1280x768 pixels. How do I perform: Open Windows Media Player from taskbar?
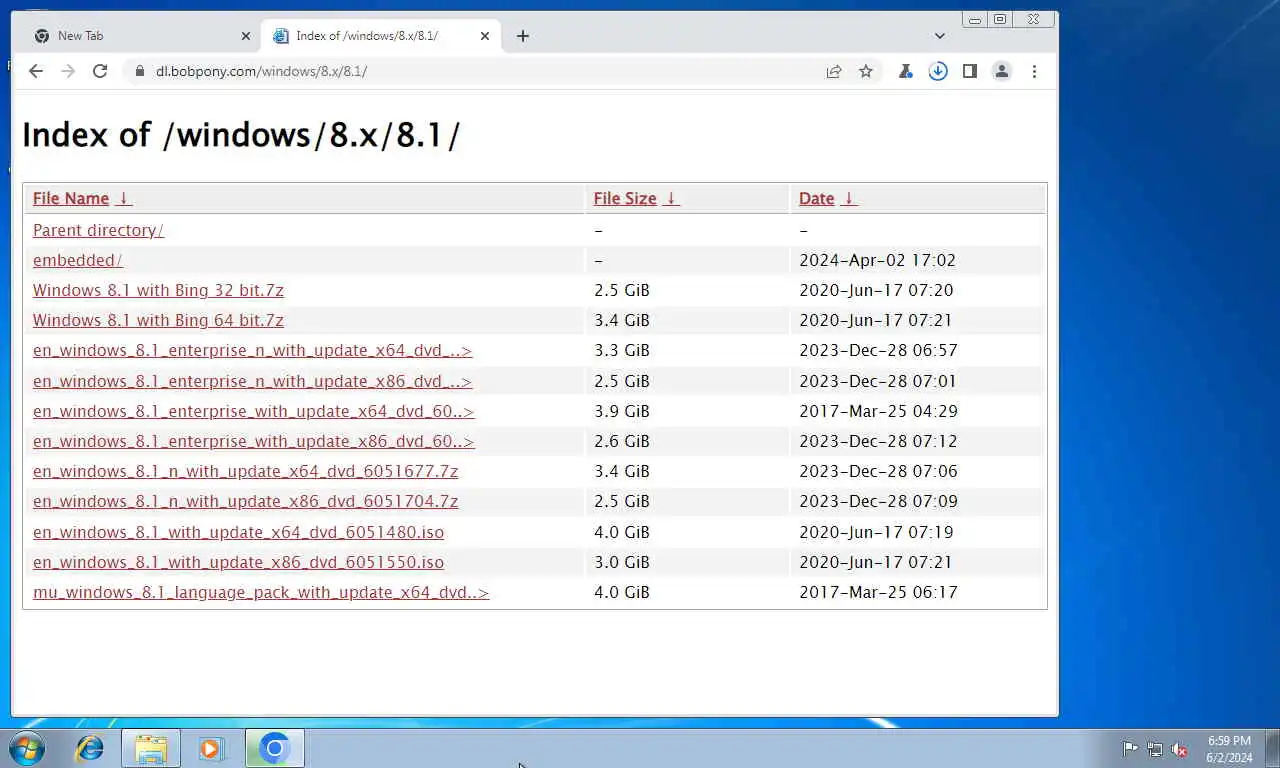point(211,748)
